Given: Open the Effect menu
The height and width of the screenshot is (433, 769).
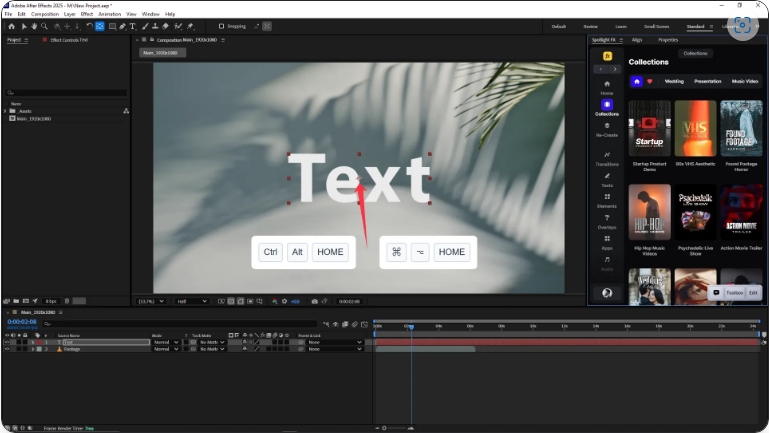Looking at the screenshot, I should [87, 14].
